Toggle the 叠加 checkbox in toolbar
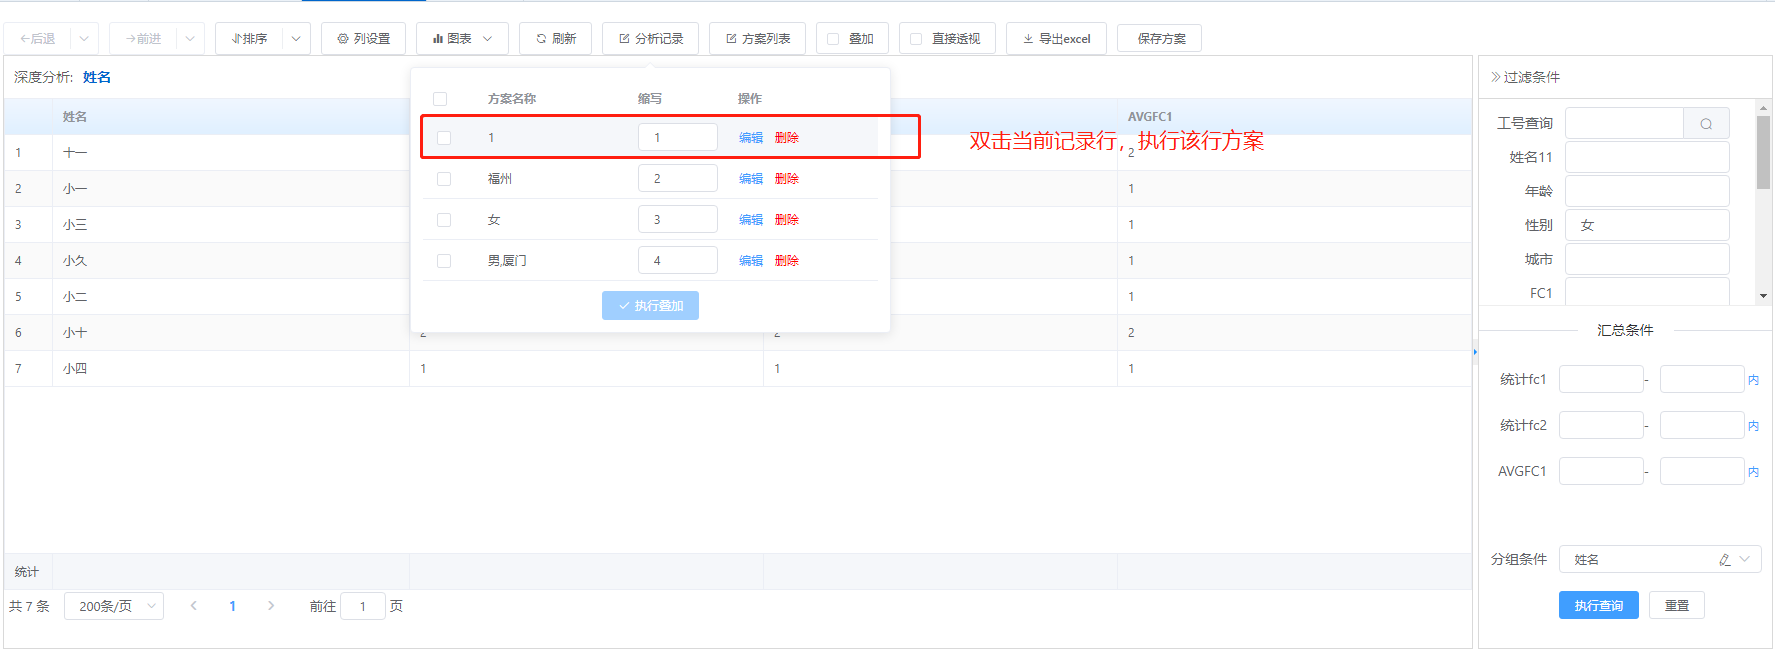1775x656 pixels. tap(833, 39)
